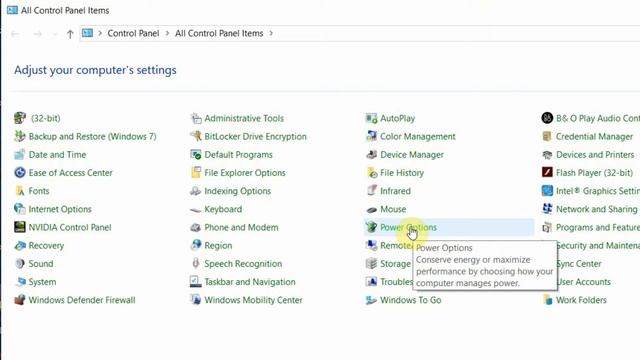Click the Date and Time icon
The image size is (640, 360).
point(20,155)
